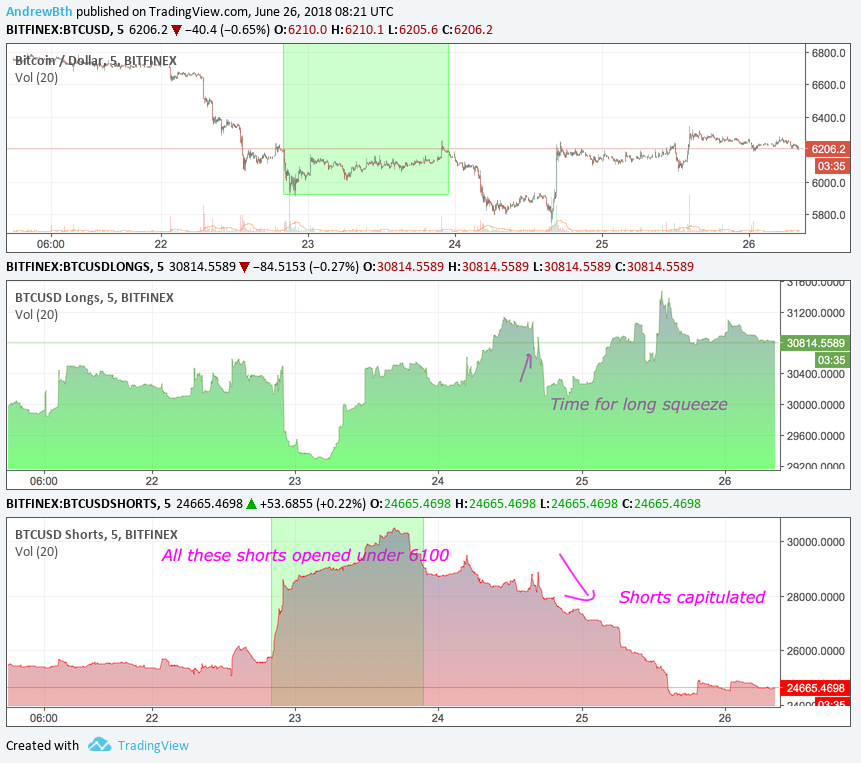Open the AndrewBth author link
Image resolution: width=861 pixels, height=763 pixels.
(39, 12)
